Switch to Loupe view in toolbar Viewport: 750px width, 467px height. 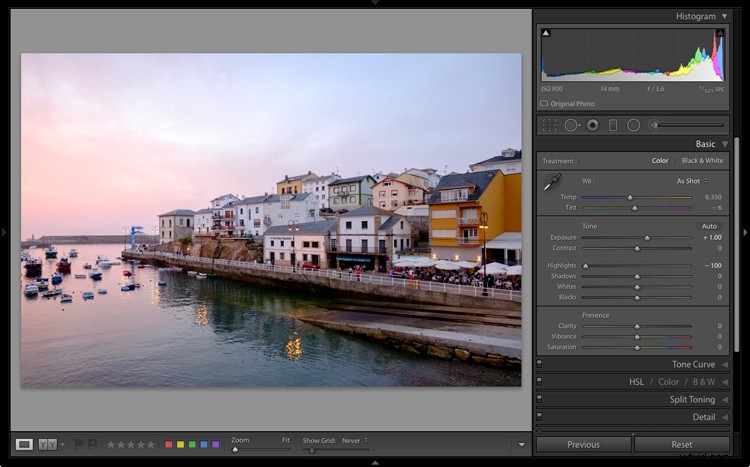[24, 445]
